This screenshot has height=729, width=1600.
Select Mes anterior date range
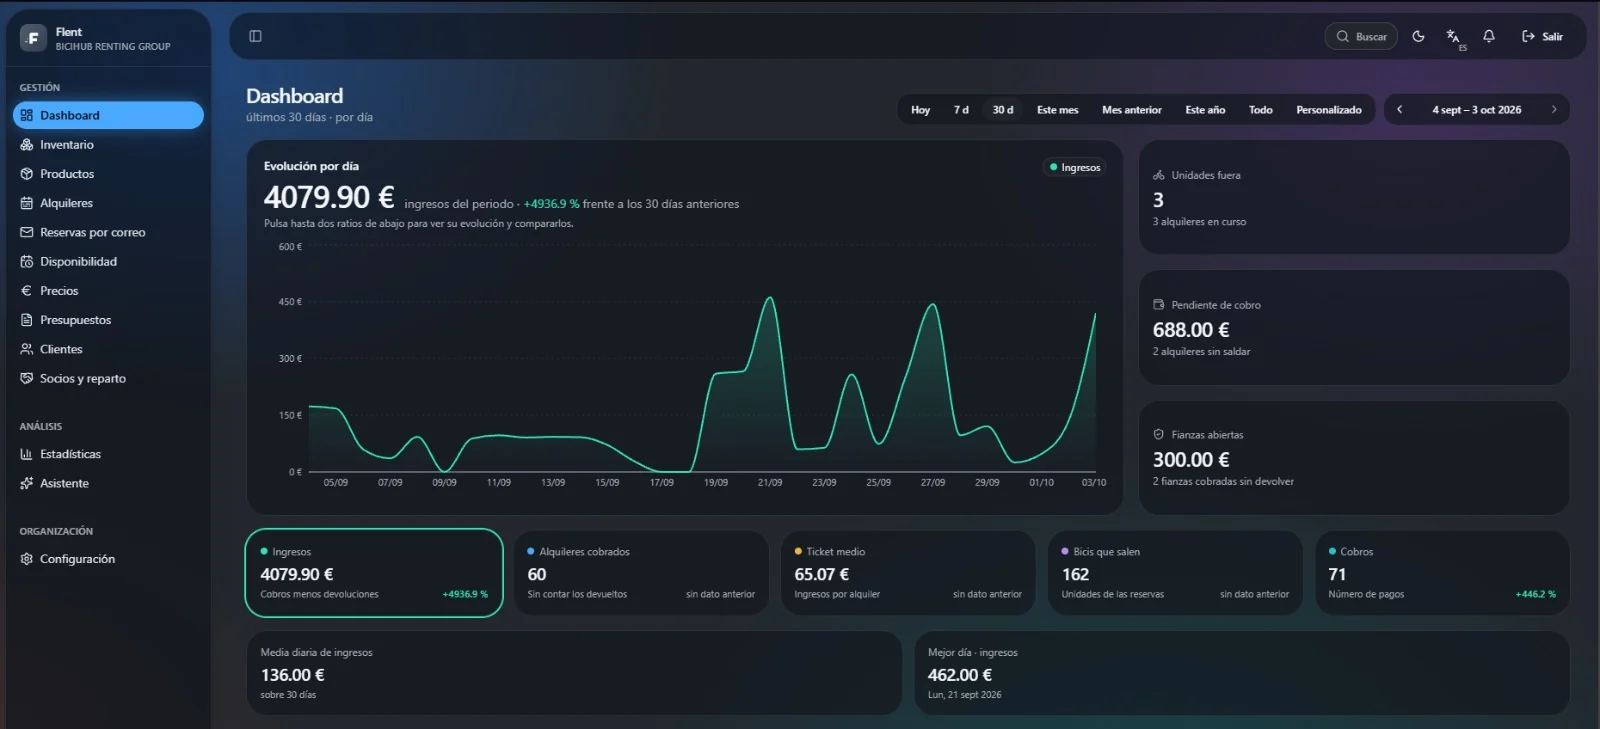click(1132, 110)
